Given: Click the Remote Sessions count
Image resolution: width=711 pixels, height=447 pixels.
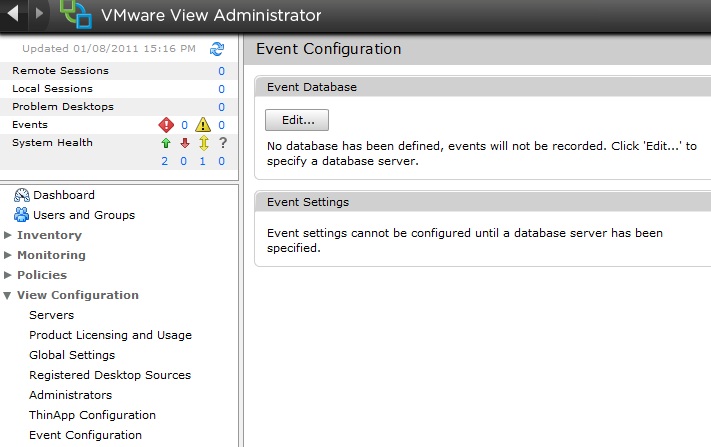Looking at the screenshot, I should (221, 71).
